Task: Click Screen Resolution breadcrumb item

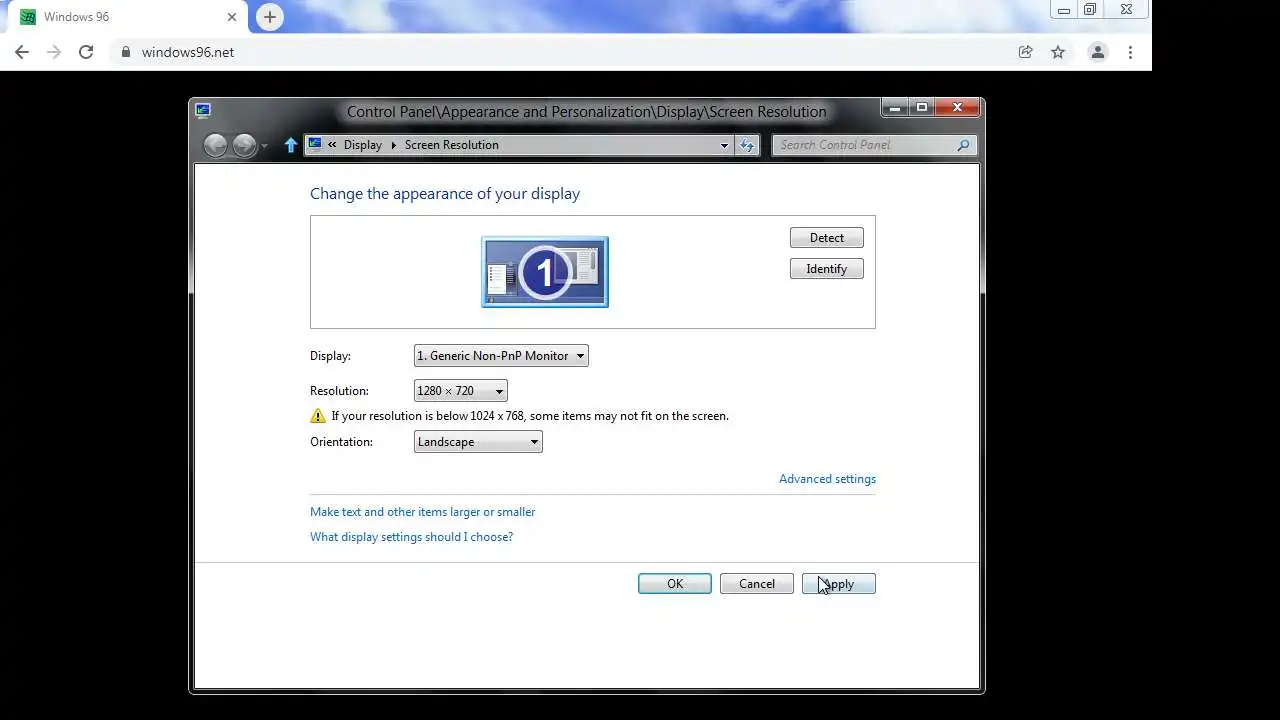Action: [x=452, y=145]
